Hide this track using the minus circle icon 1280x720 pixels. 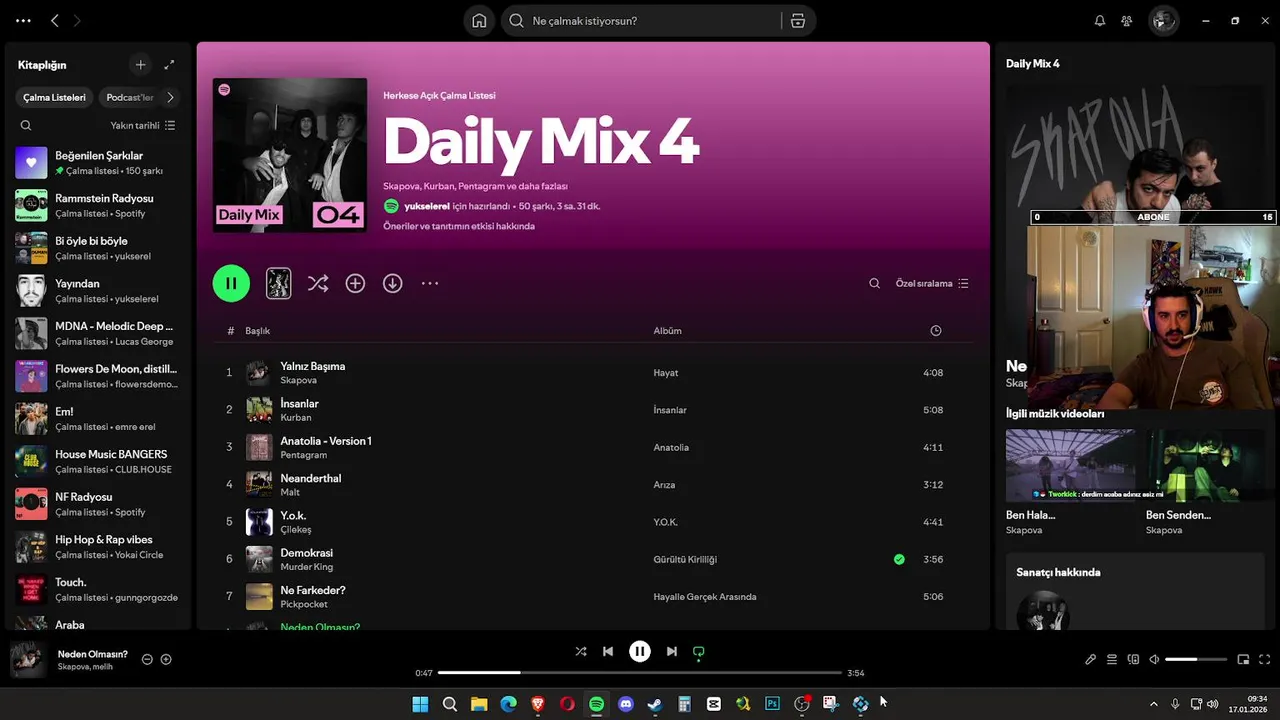tap(147, 659)
